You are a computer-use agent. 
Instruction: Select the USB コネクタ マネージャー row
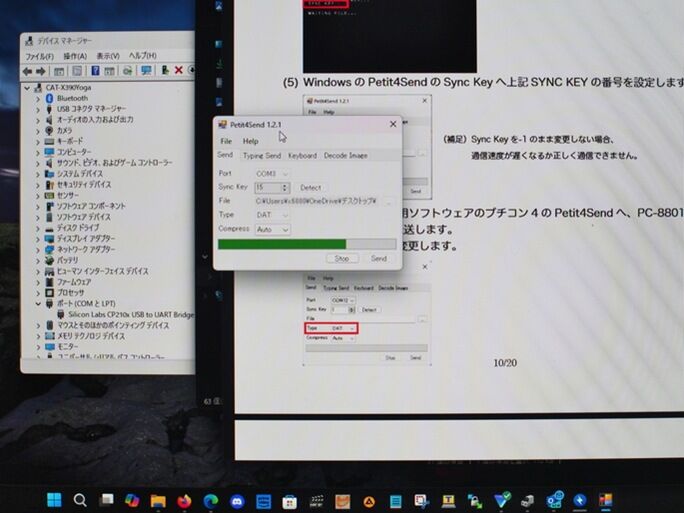point(91,109)
